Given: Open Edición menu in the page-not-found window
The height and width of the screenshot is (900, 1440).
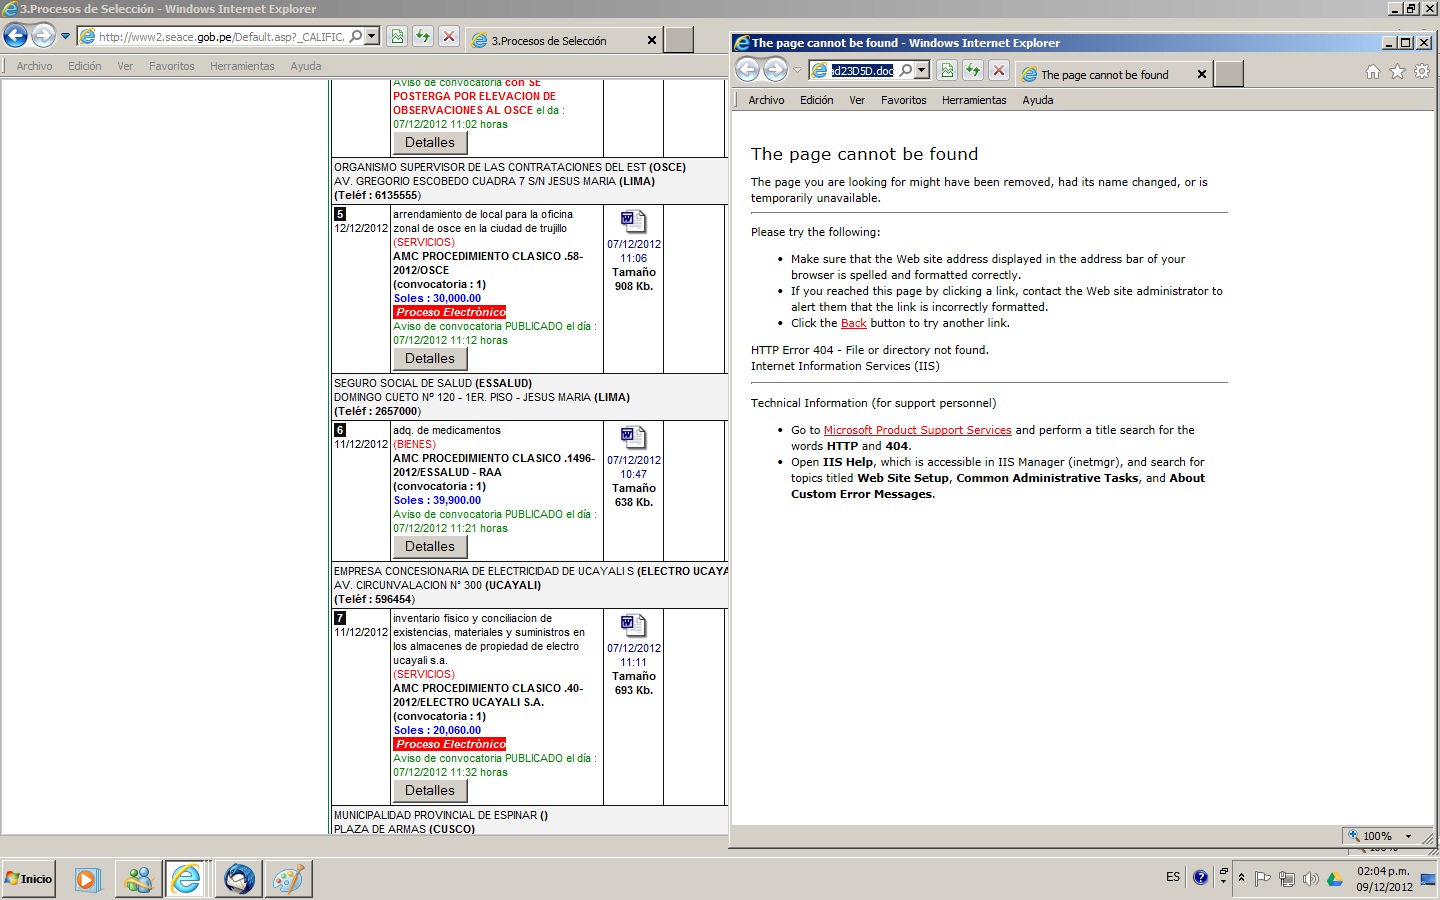Looking at the screenshot, I should 817,100.
